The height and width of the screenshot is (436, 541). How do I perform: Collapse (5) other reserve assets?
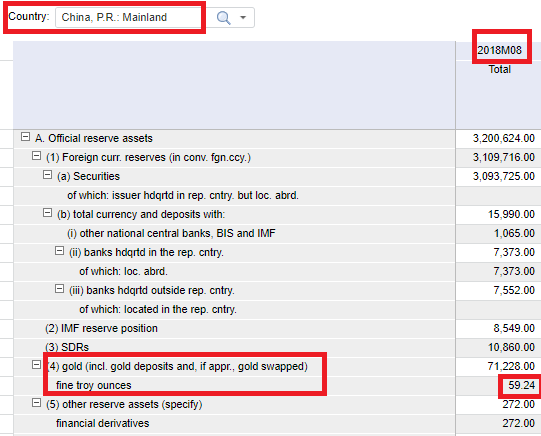pyautogui.click(x=36, y=403)
